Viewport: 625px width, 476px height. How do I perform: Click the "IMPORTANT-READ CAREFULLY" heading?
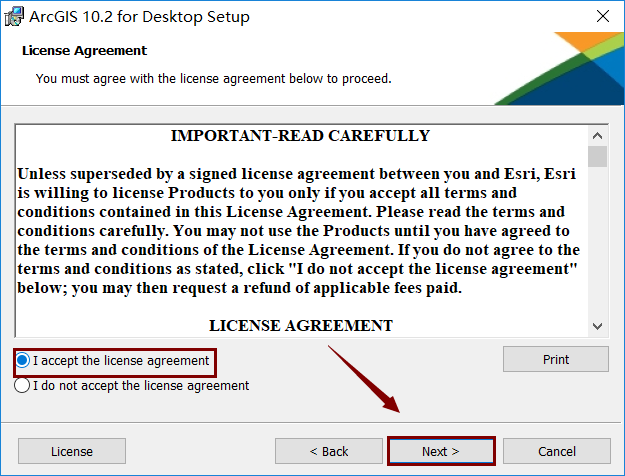point(301,136)
